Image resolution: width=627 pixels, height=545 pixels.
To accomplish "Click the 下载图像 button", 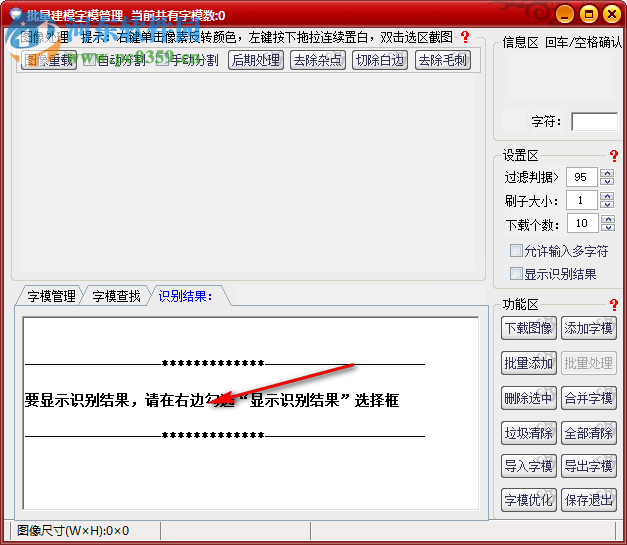I will [529, 328].
